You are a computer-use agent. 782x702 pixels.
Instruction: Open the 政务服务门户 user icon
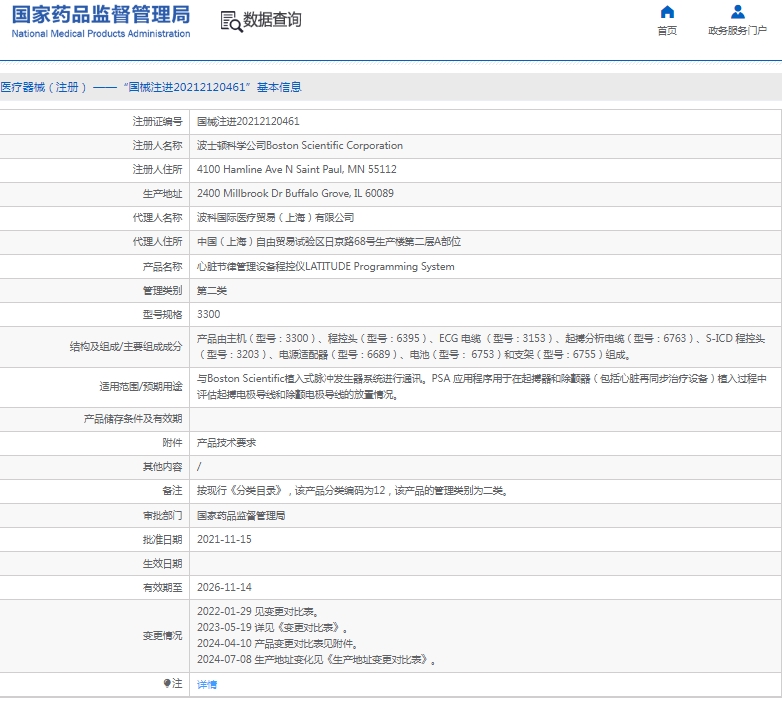pyautogui.click(x=737, y=12)
